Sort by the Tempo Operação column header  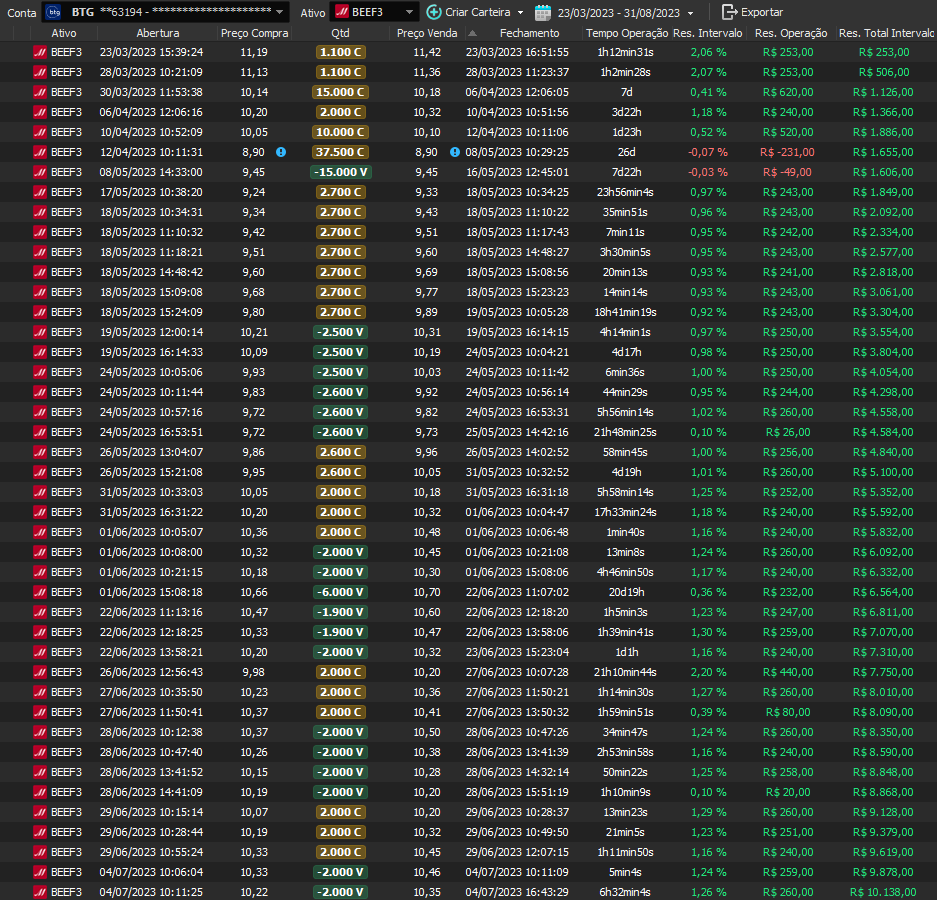[626, 33]
